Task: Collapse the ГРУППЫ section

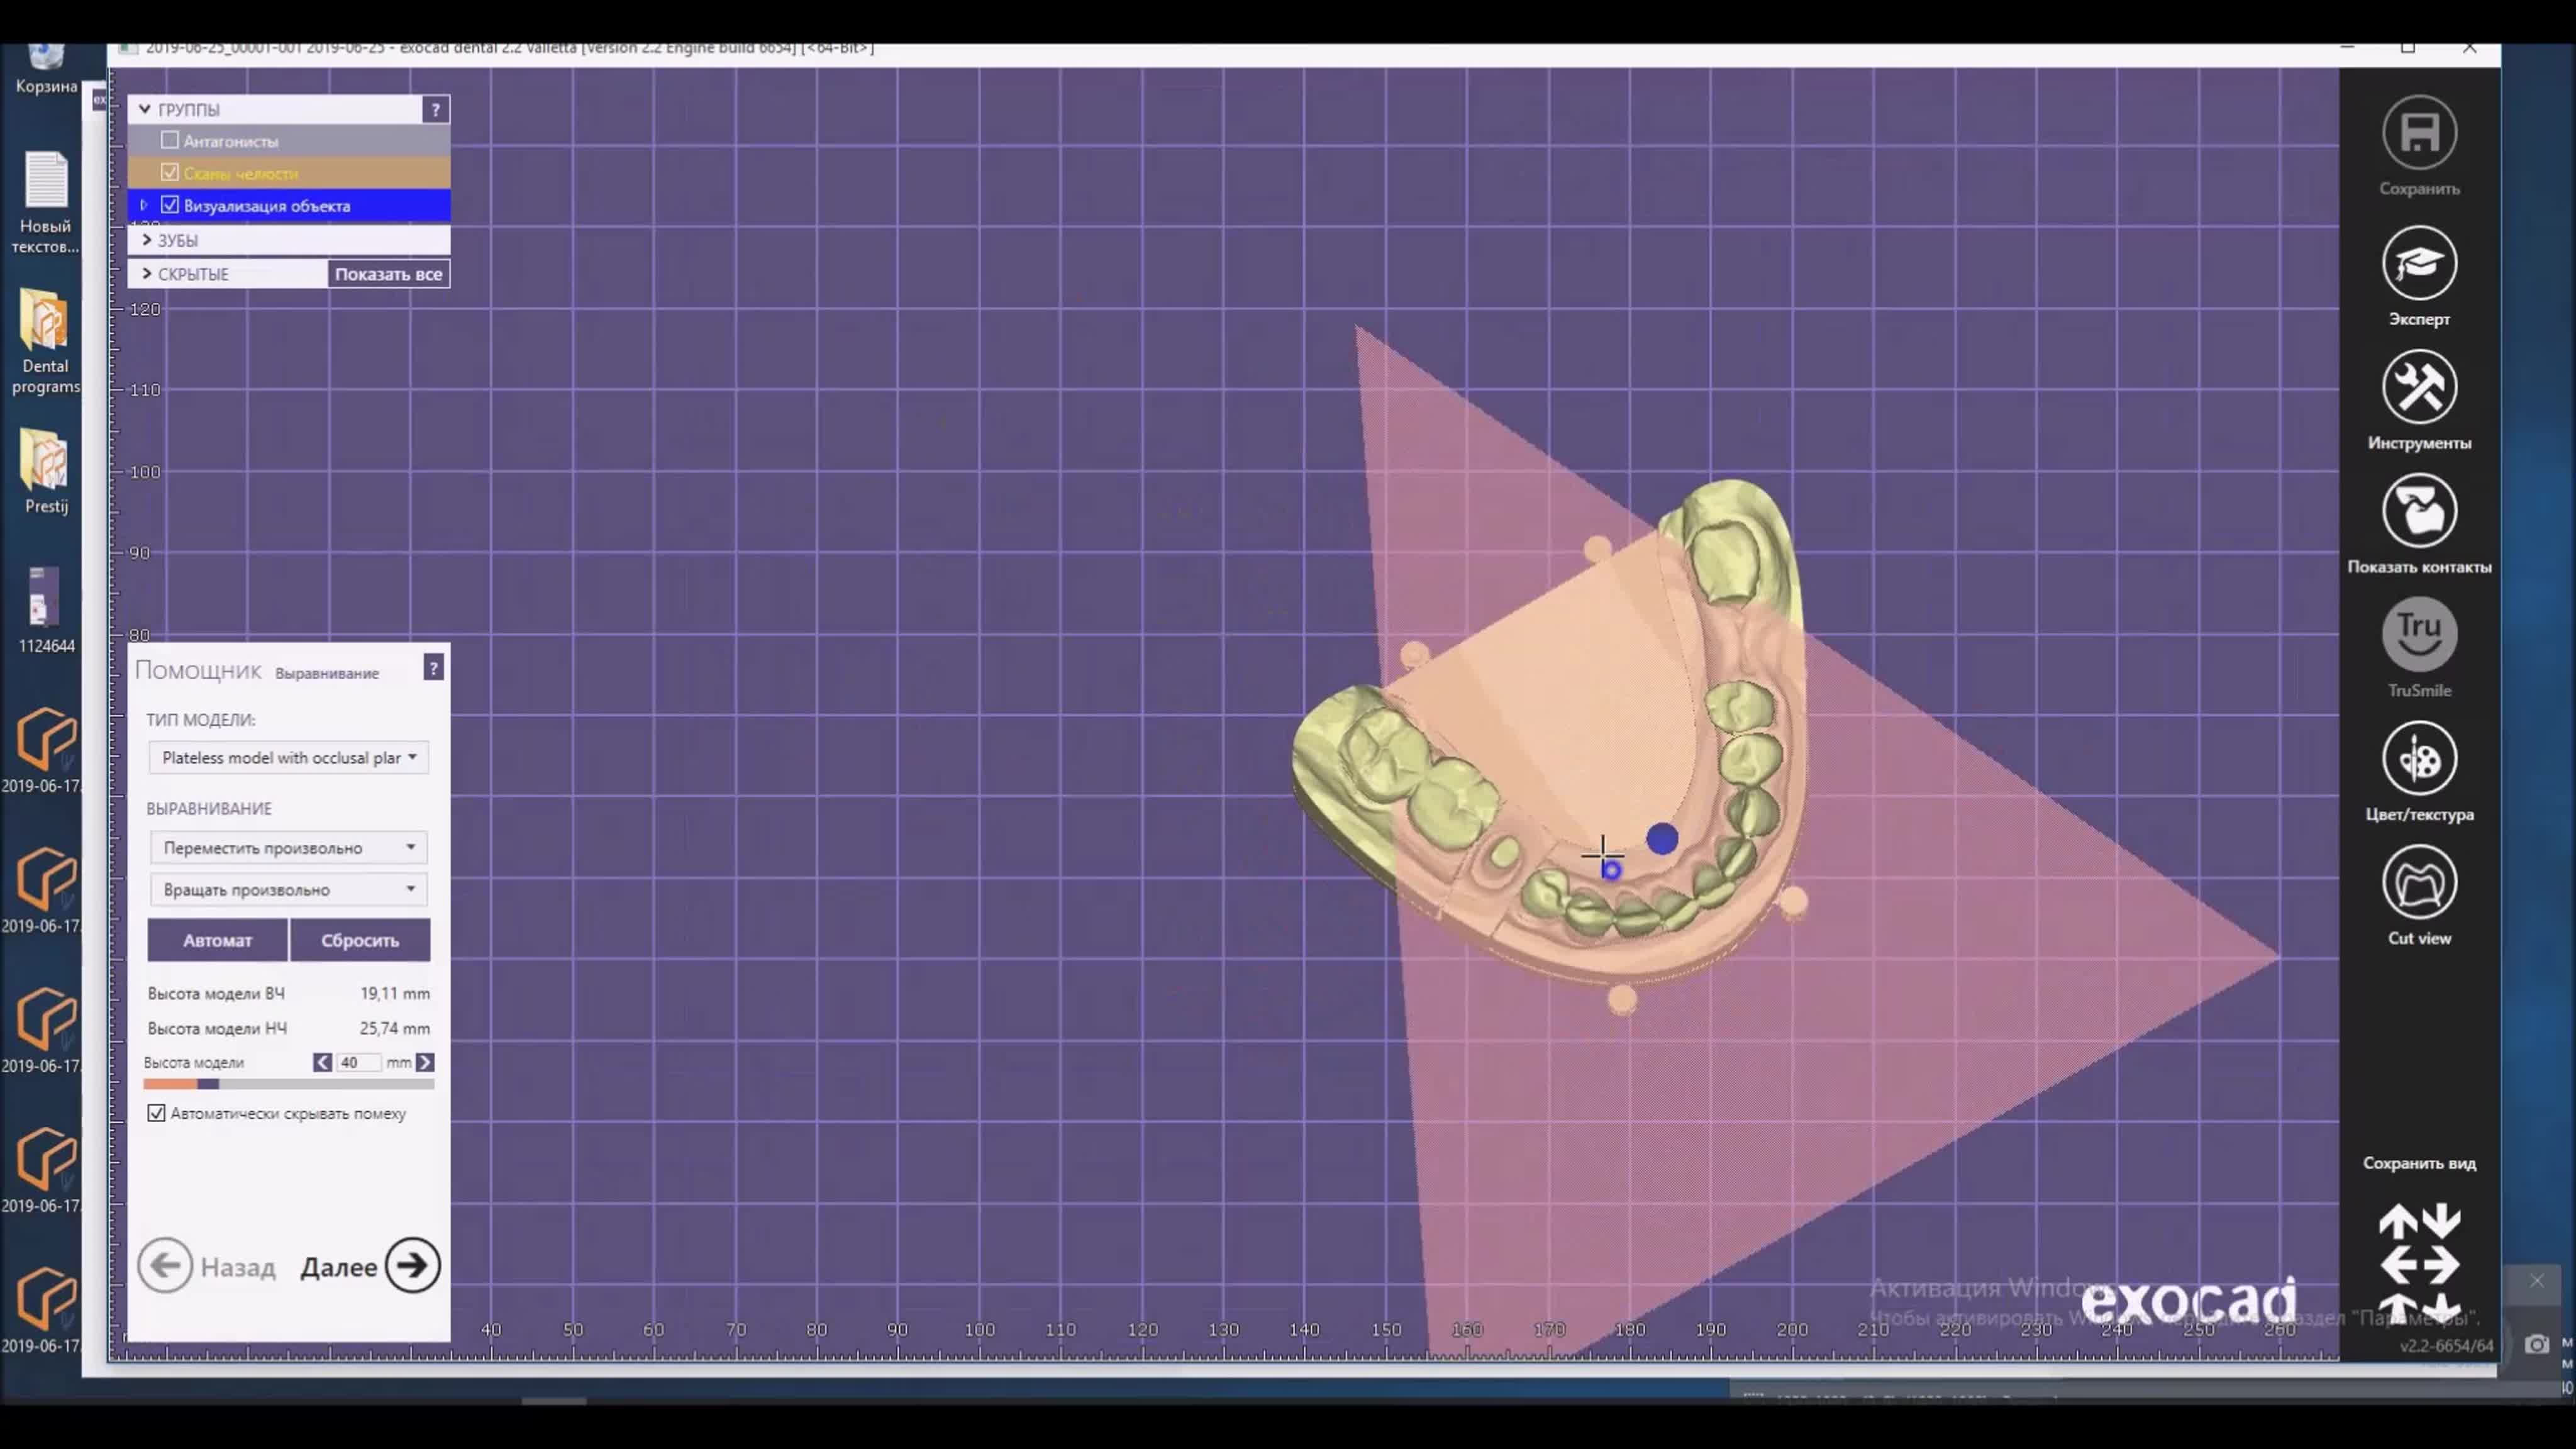Action: 145,109
